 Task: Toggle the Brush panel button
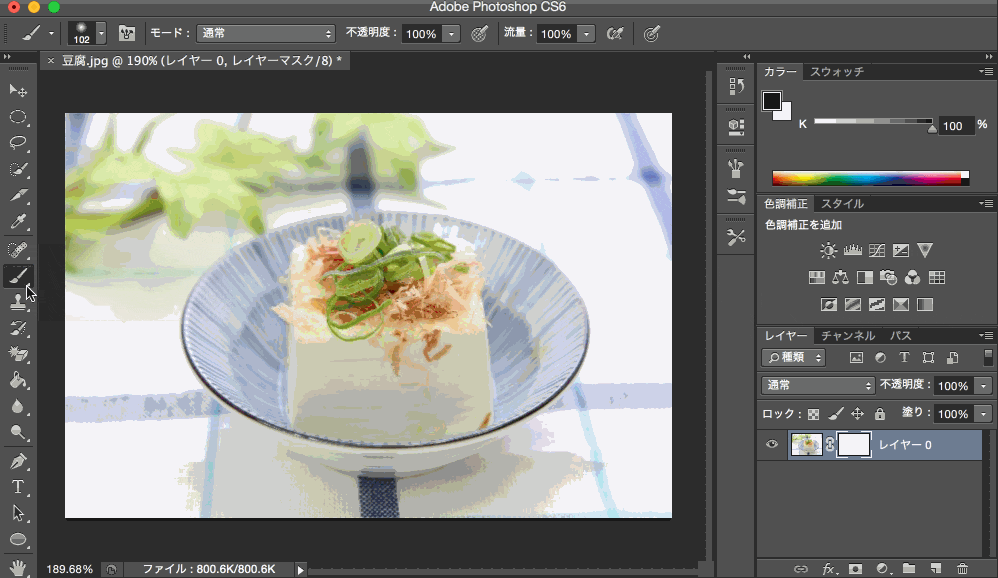point(127,33)
